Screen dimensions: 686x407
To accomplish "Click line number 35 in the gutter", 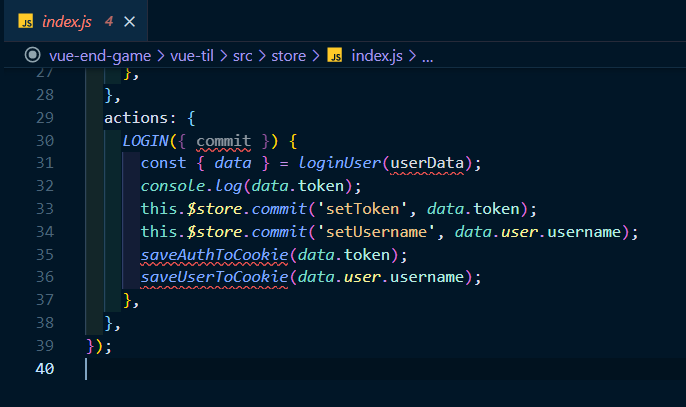I will (45, 255).
